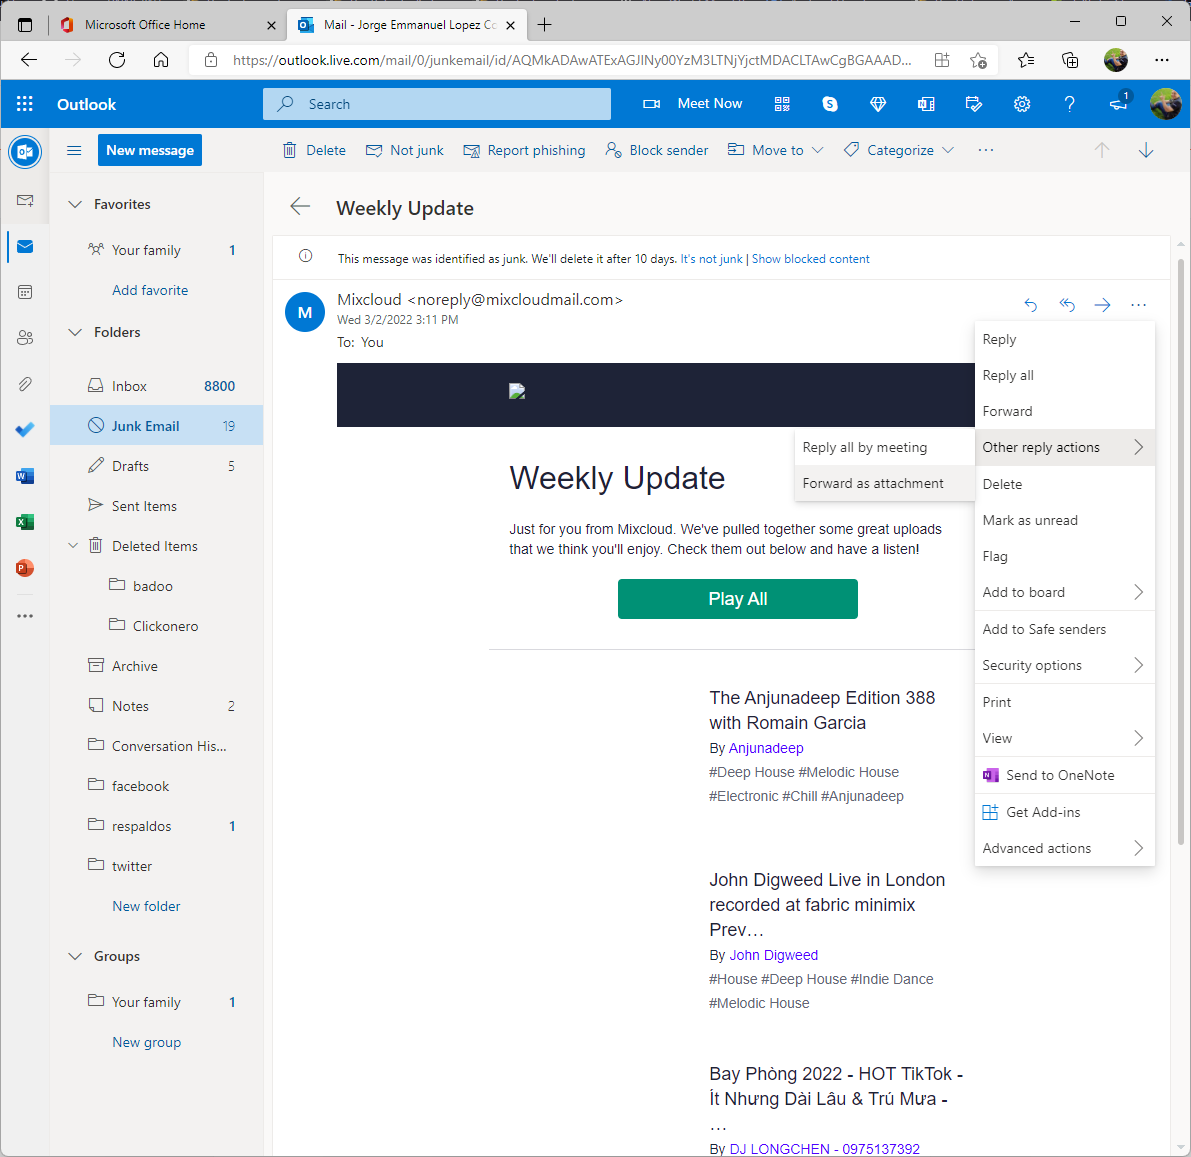The height and width of the screenshot is (1157, 1191).
Task: Click the New folder link
Action: 146,906
